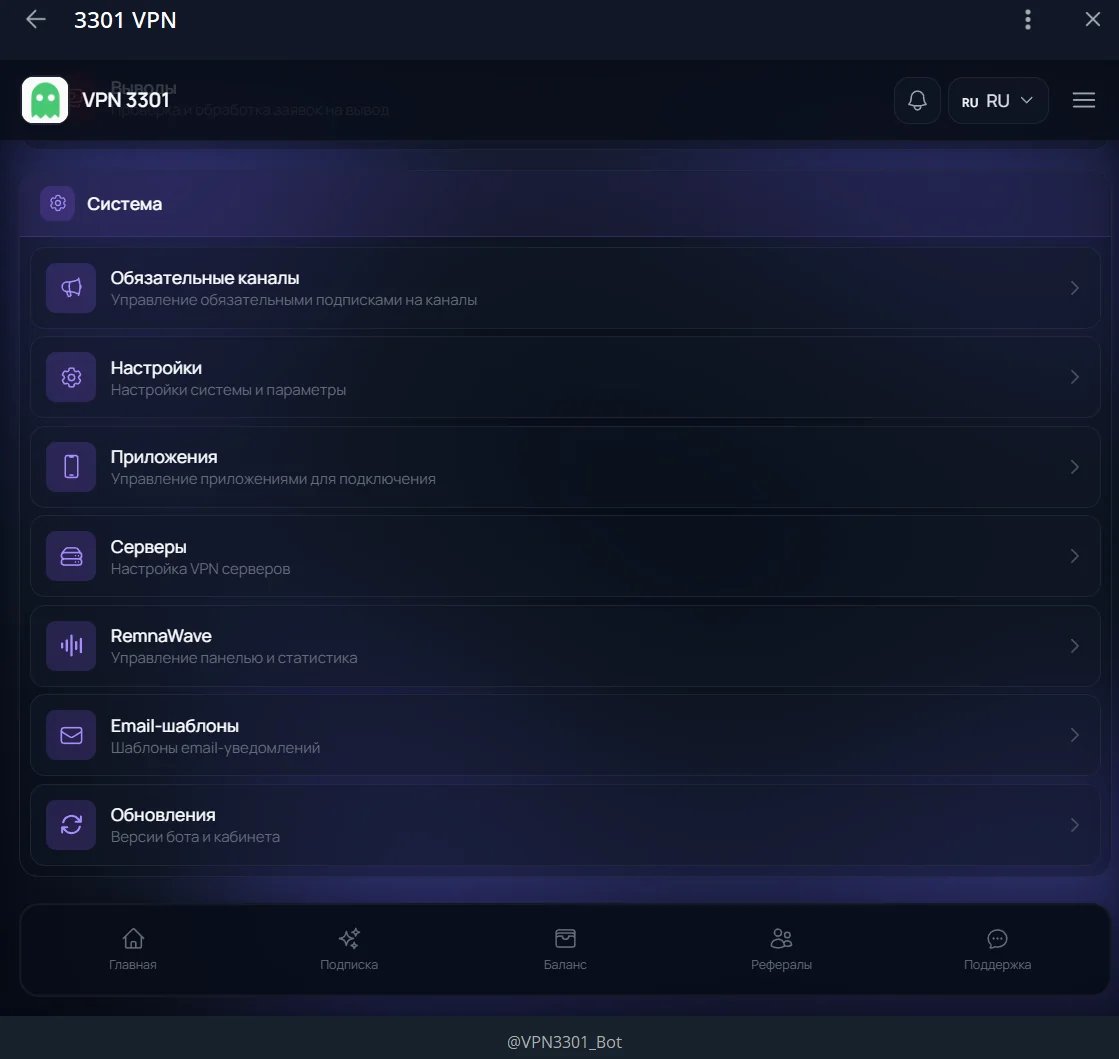The image size is (1119, 1059).
Task: Expand the Email-шаблоны row chevron
Action: pos(1075,735)
